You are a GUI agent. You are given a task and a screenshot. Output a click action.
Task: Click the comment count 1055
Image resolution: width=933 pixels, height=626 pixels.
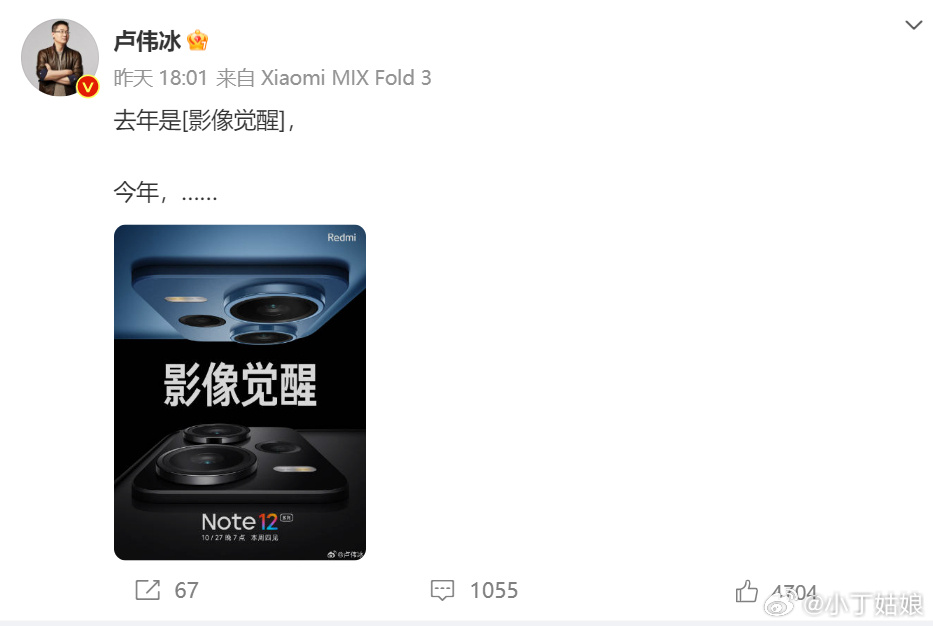pyautogui.click(x=494, y=590)
